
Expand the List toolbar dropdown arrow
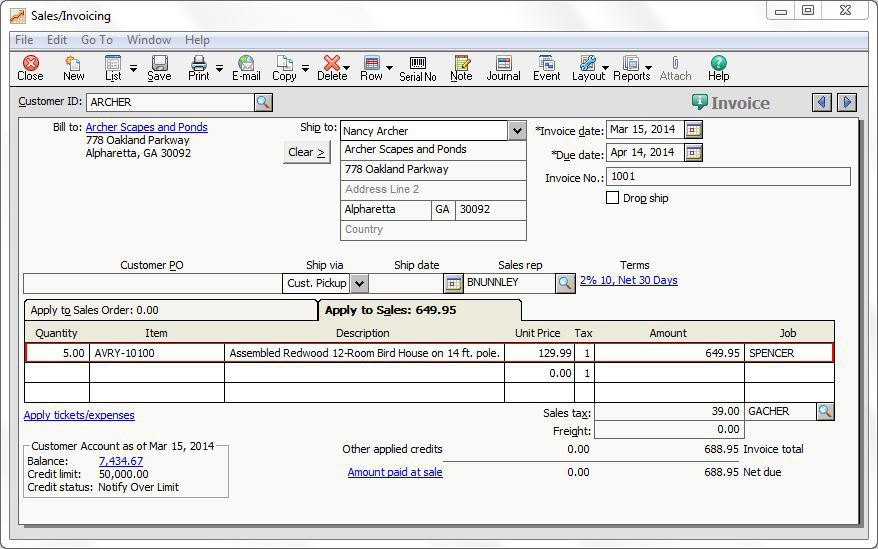coord(133,69)
